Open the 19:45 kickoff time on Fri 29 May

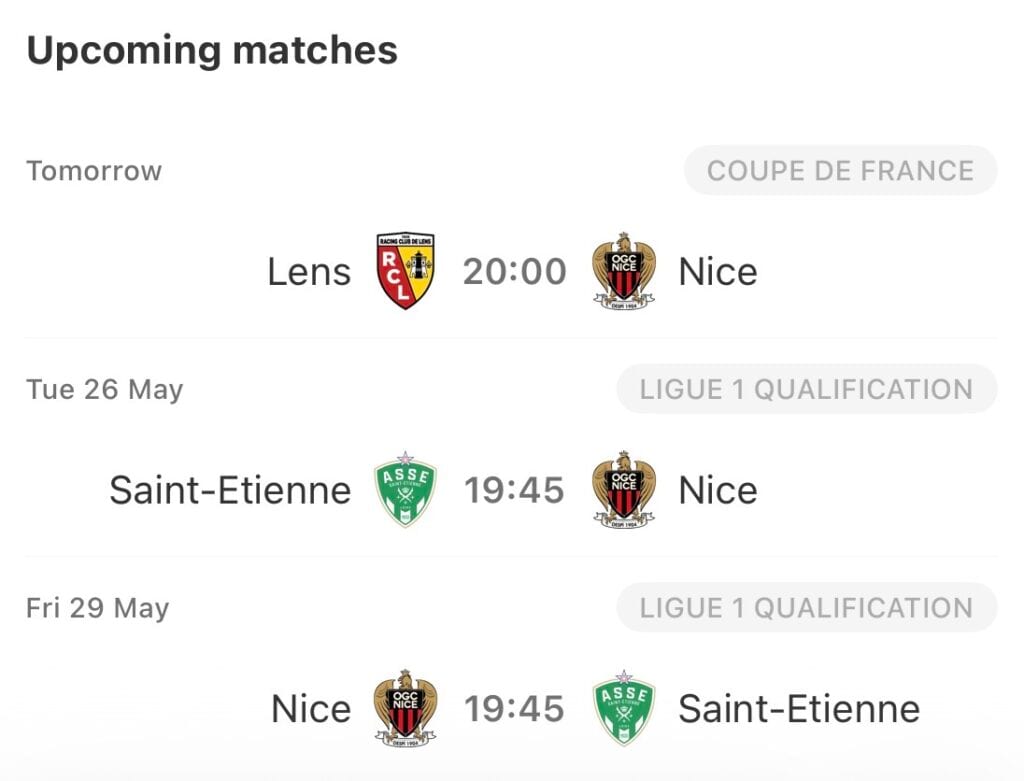[514, 709]
